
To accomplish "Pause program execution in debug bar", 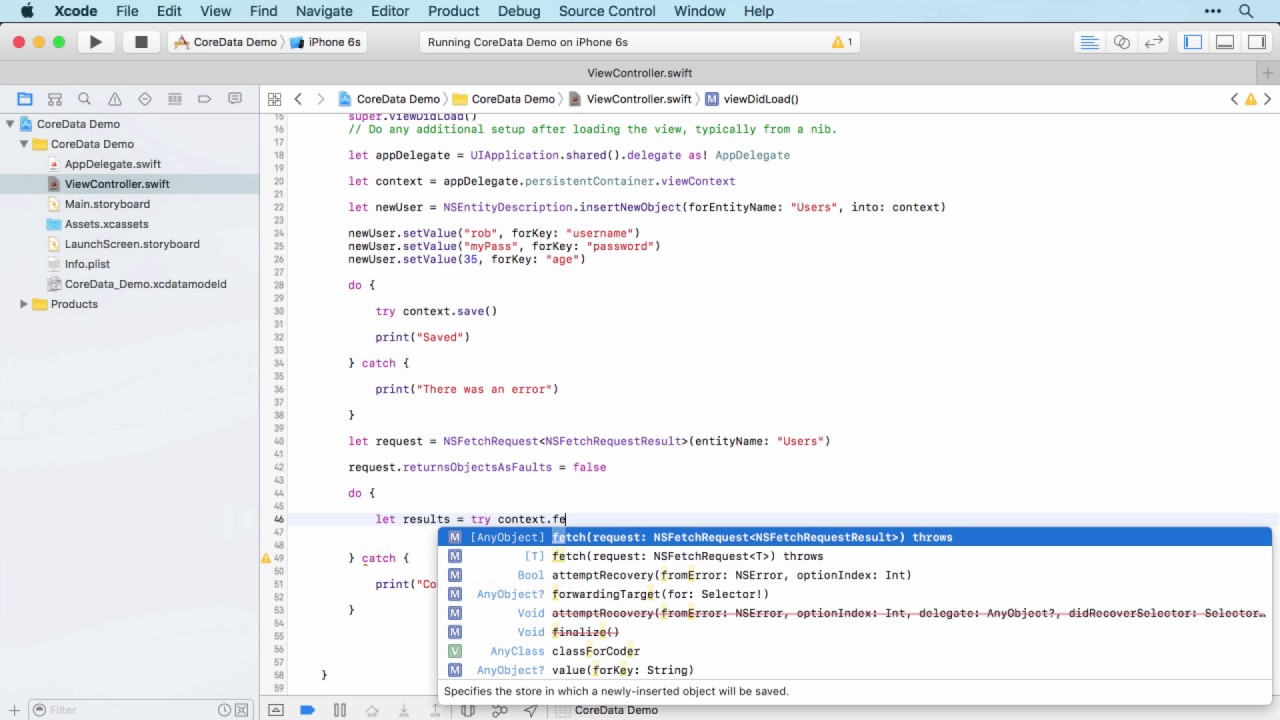I will (x=340, y=710).
